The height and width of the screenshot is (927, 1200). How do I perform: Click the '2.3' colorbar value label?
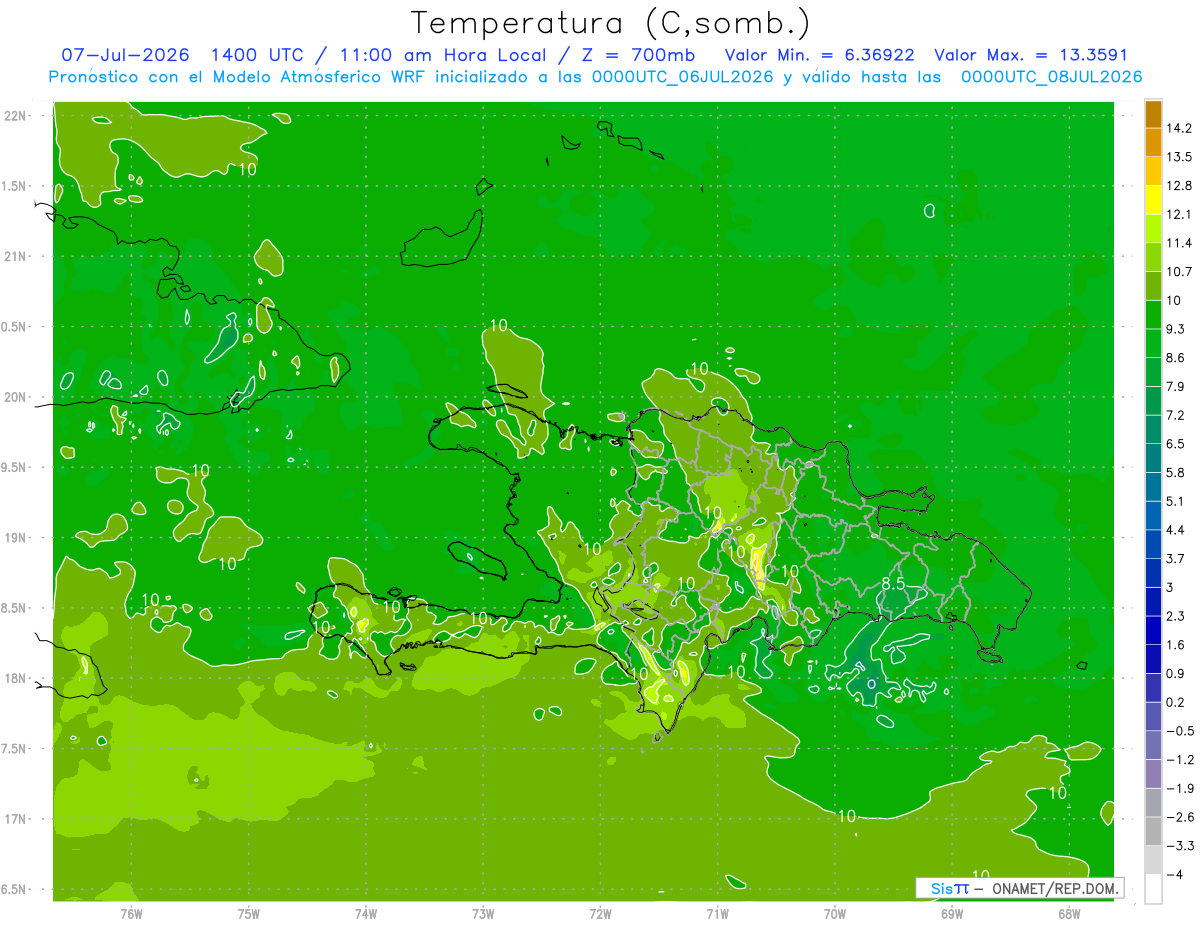1175,616
